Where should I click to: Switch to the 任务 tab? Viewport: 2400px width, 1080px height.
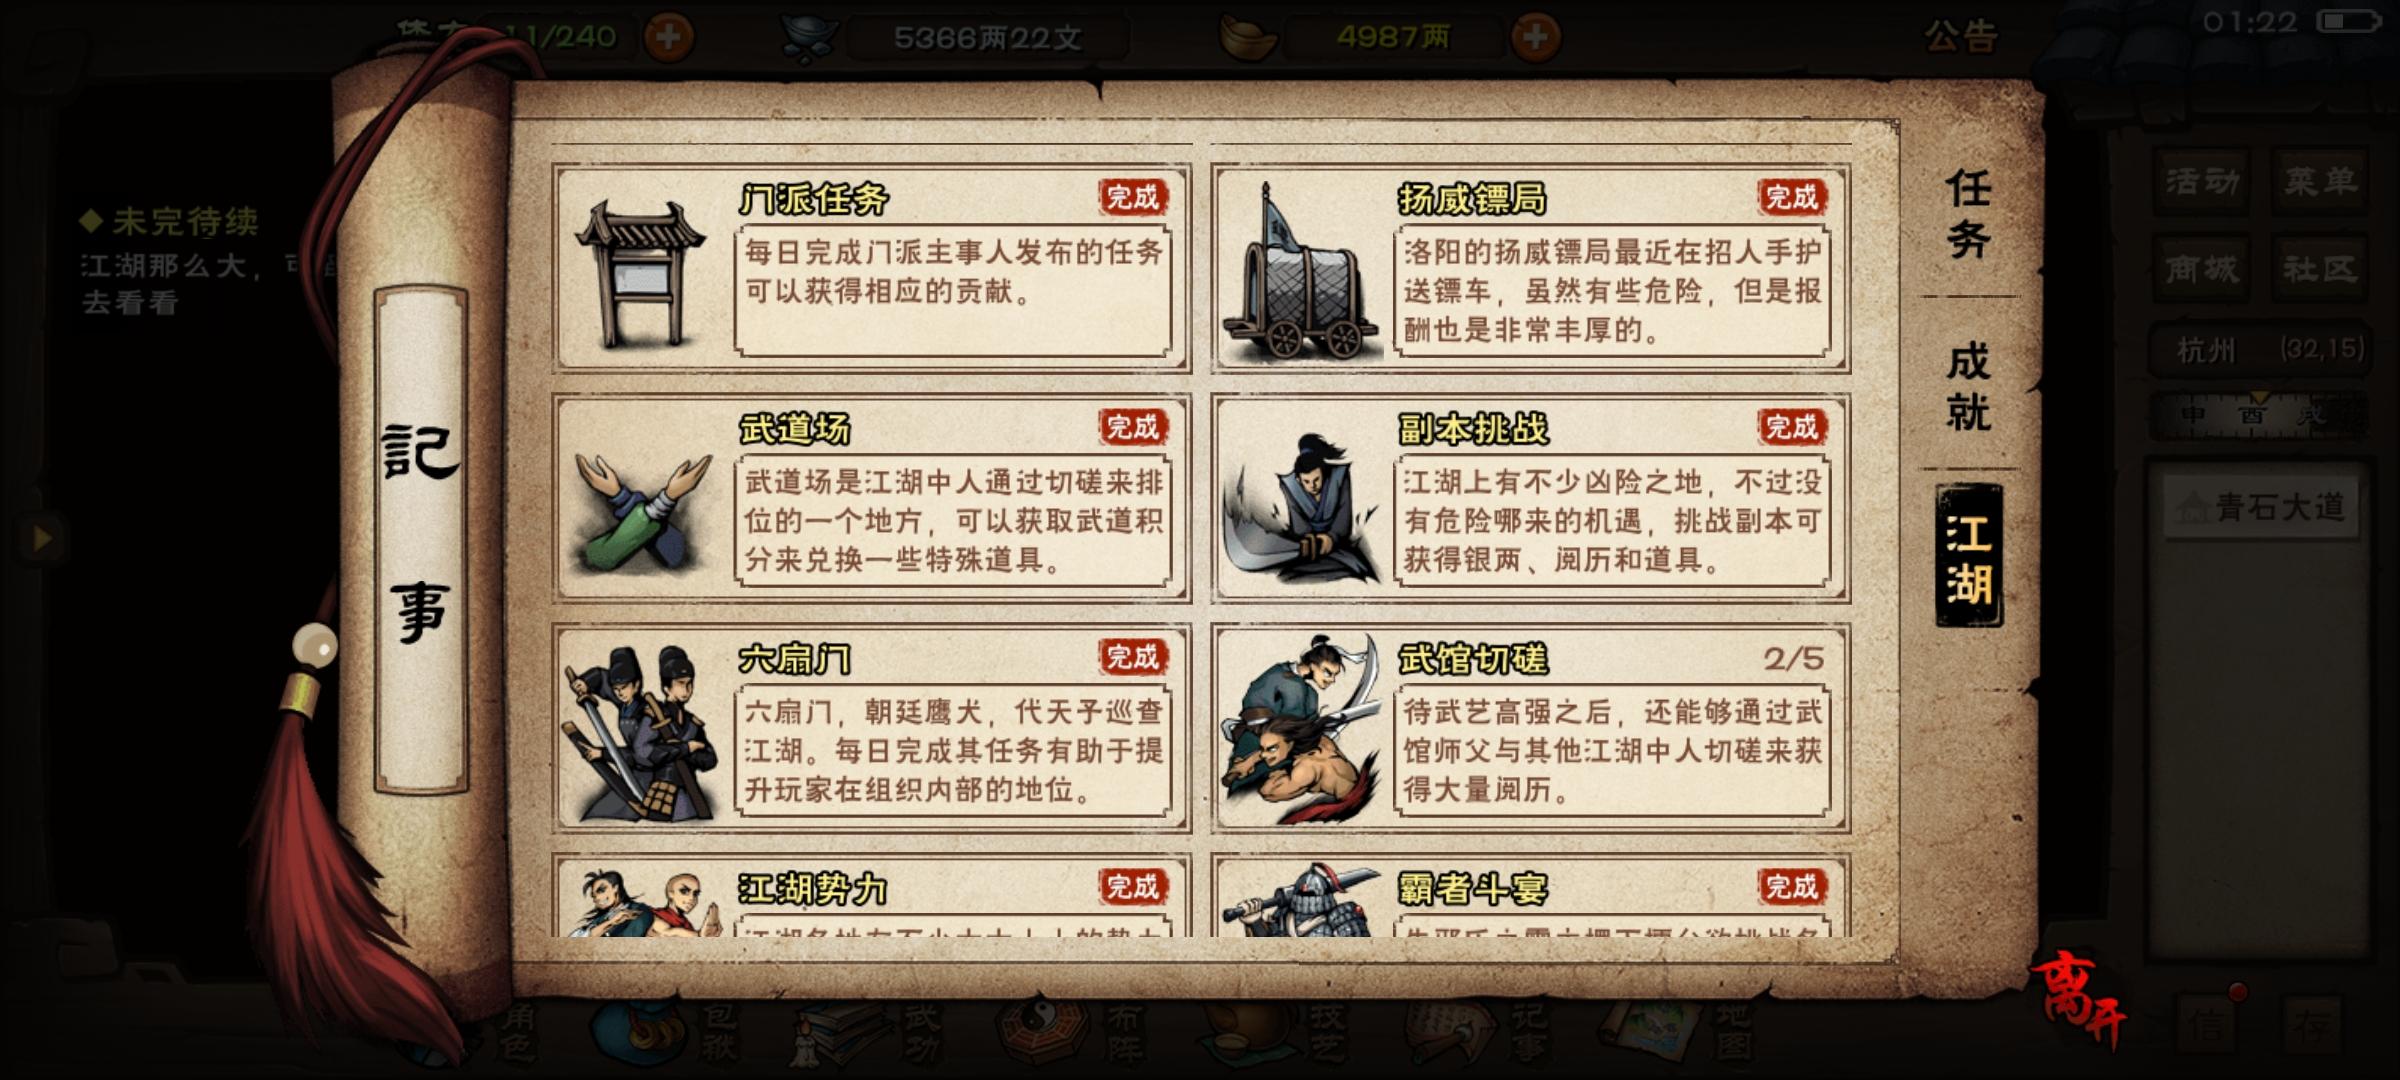(1968, 213)
